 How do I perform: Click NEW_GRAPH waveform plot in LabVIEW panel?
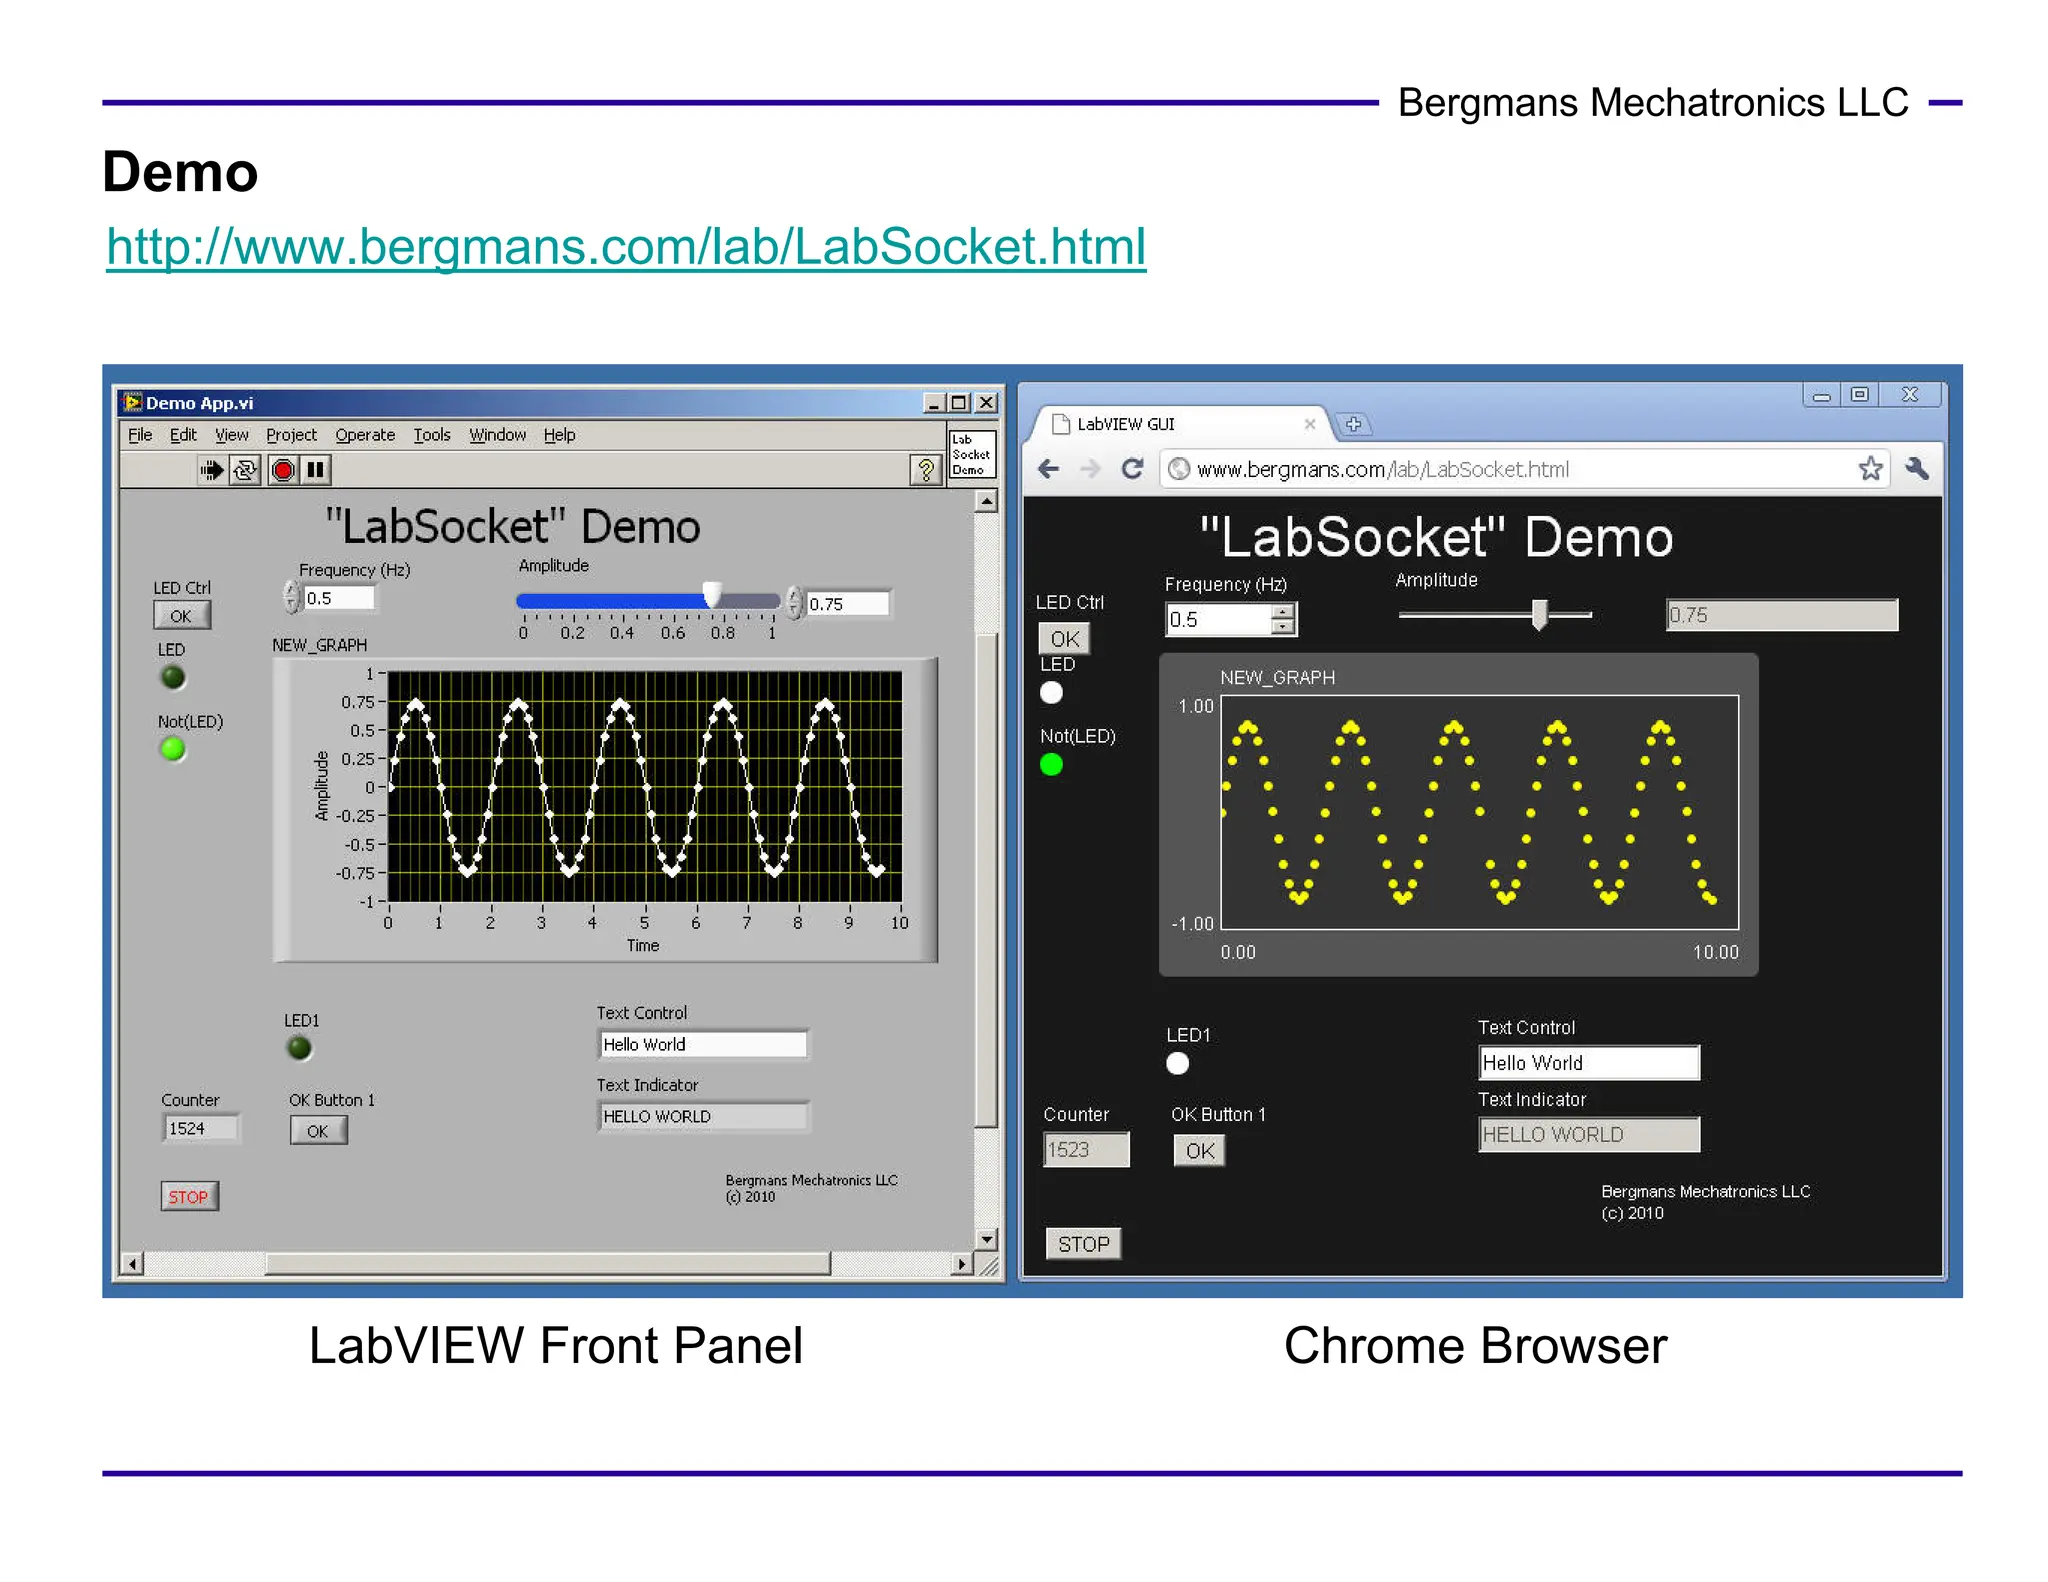coord(645,787)
